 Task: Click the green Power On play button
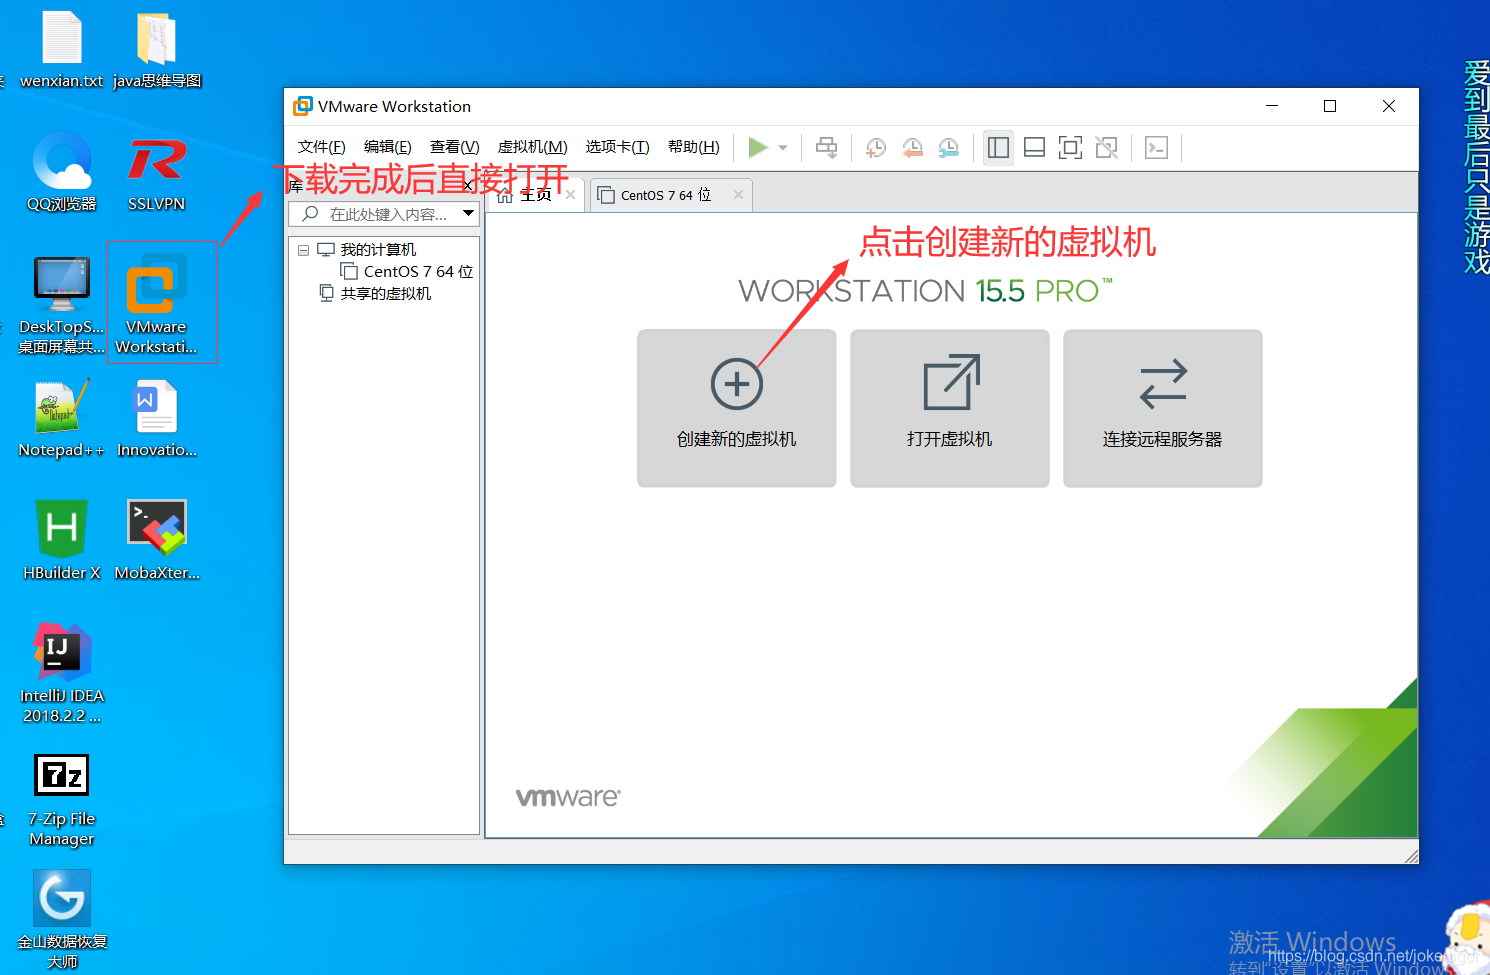[758, 148]
